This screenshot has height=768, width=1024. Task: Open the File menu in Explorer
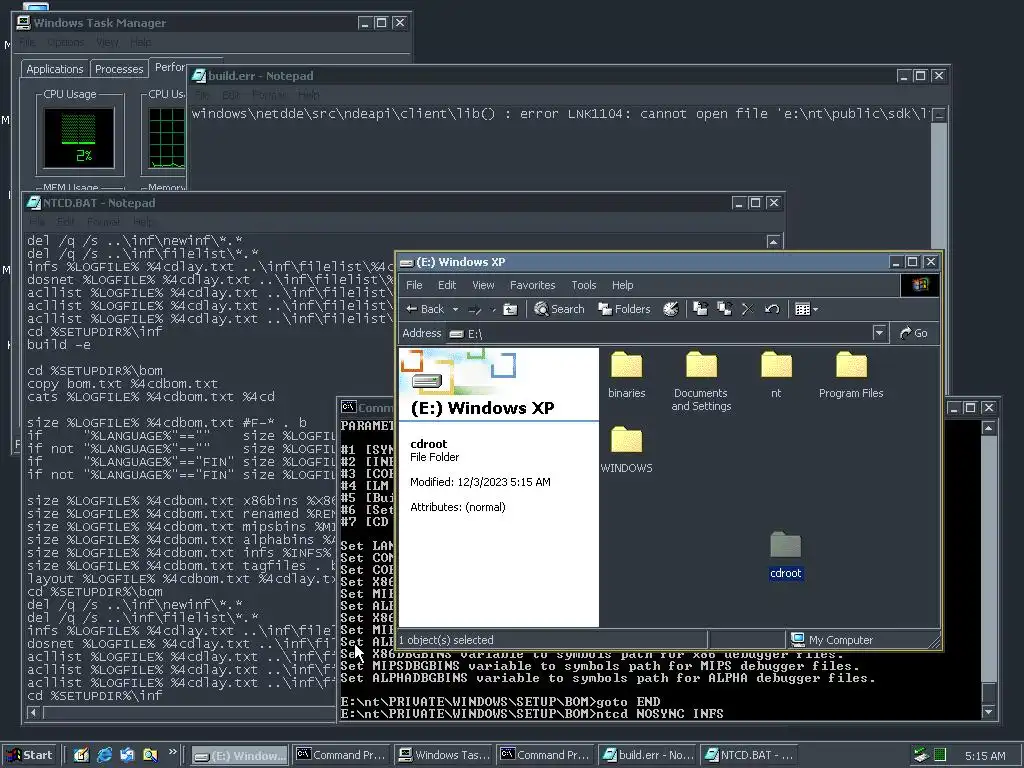[414, 285]
